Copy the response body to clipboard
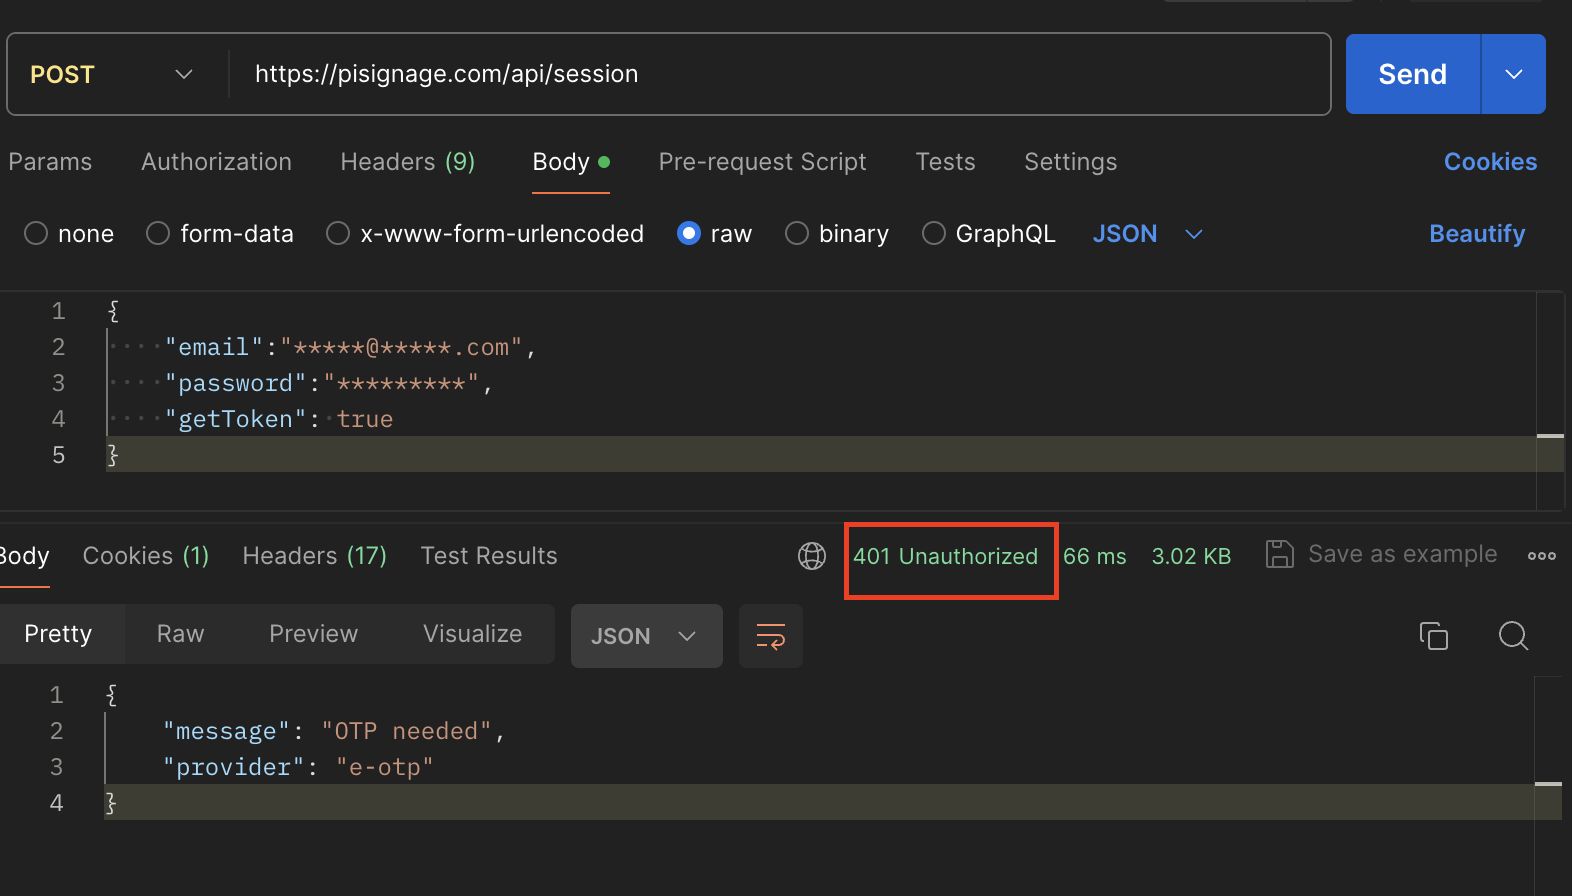This screenshot has height=896, width=1572. tap(1433, 636)
